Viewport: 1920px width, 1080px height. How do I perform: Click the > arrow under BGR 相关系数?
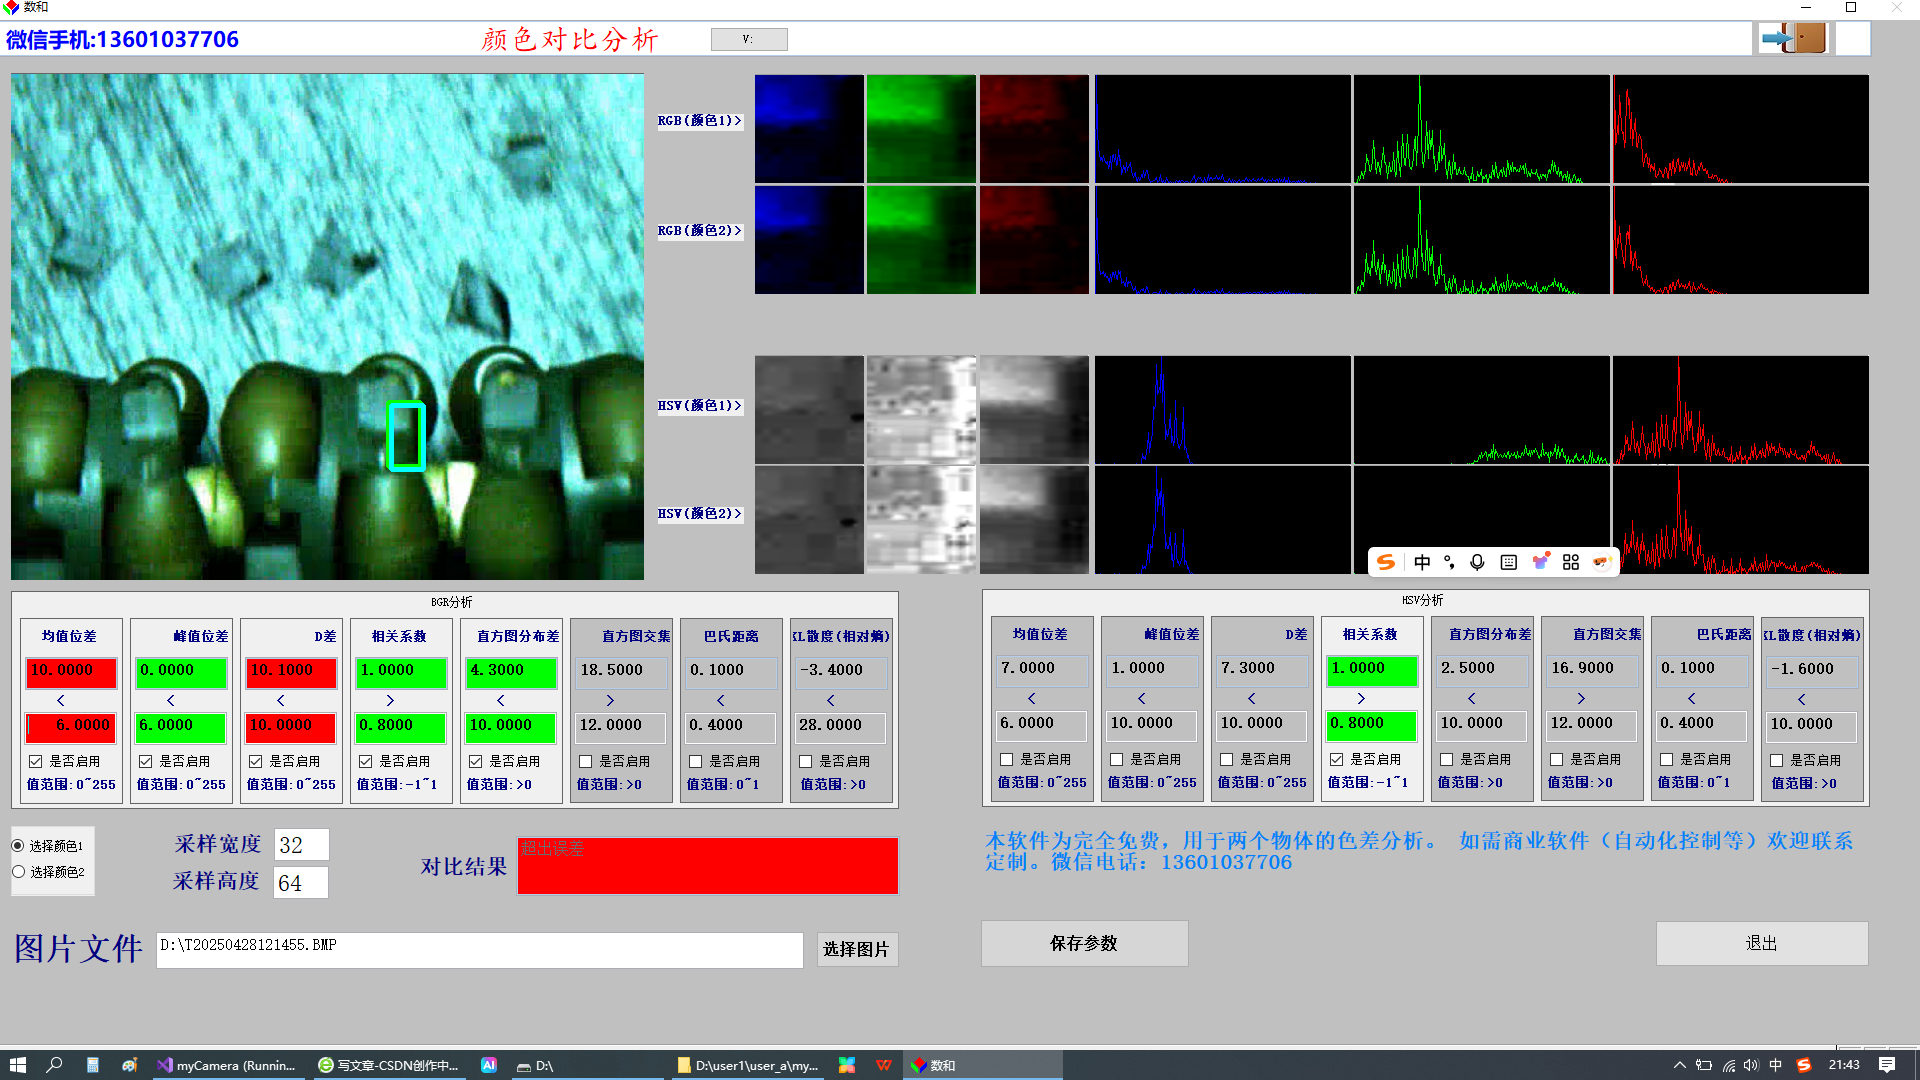(390, 700)
